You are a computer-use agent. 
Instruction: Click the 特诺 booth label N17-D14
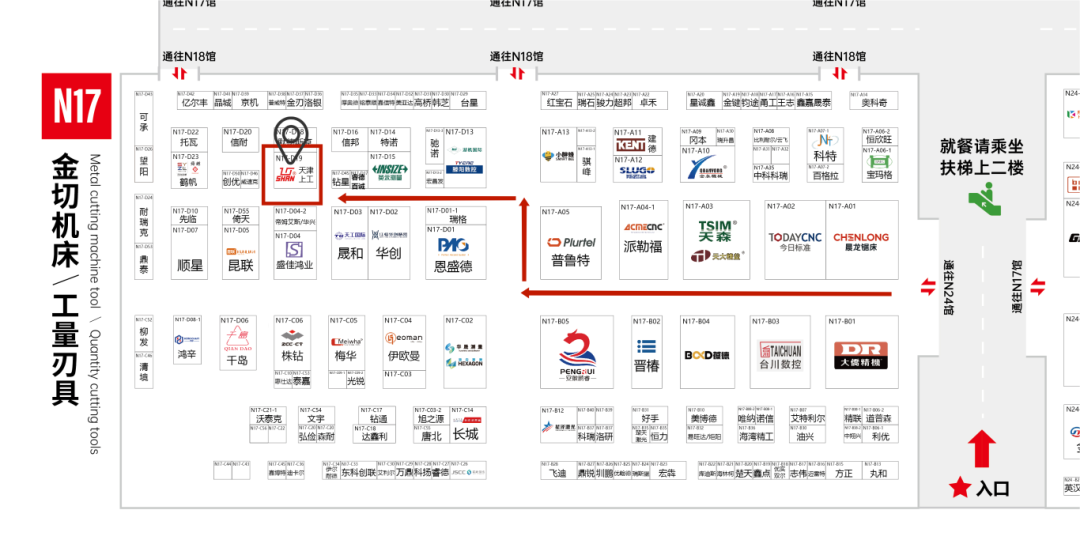pos(389,143)
